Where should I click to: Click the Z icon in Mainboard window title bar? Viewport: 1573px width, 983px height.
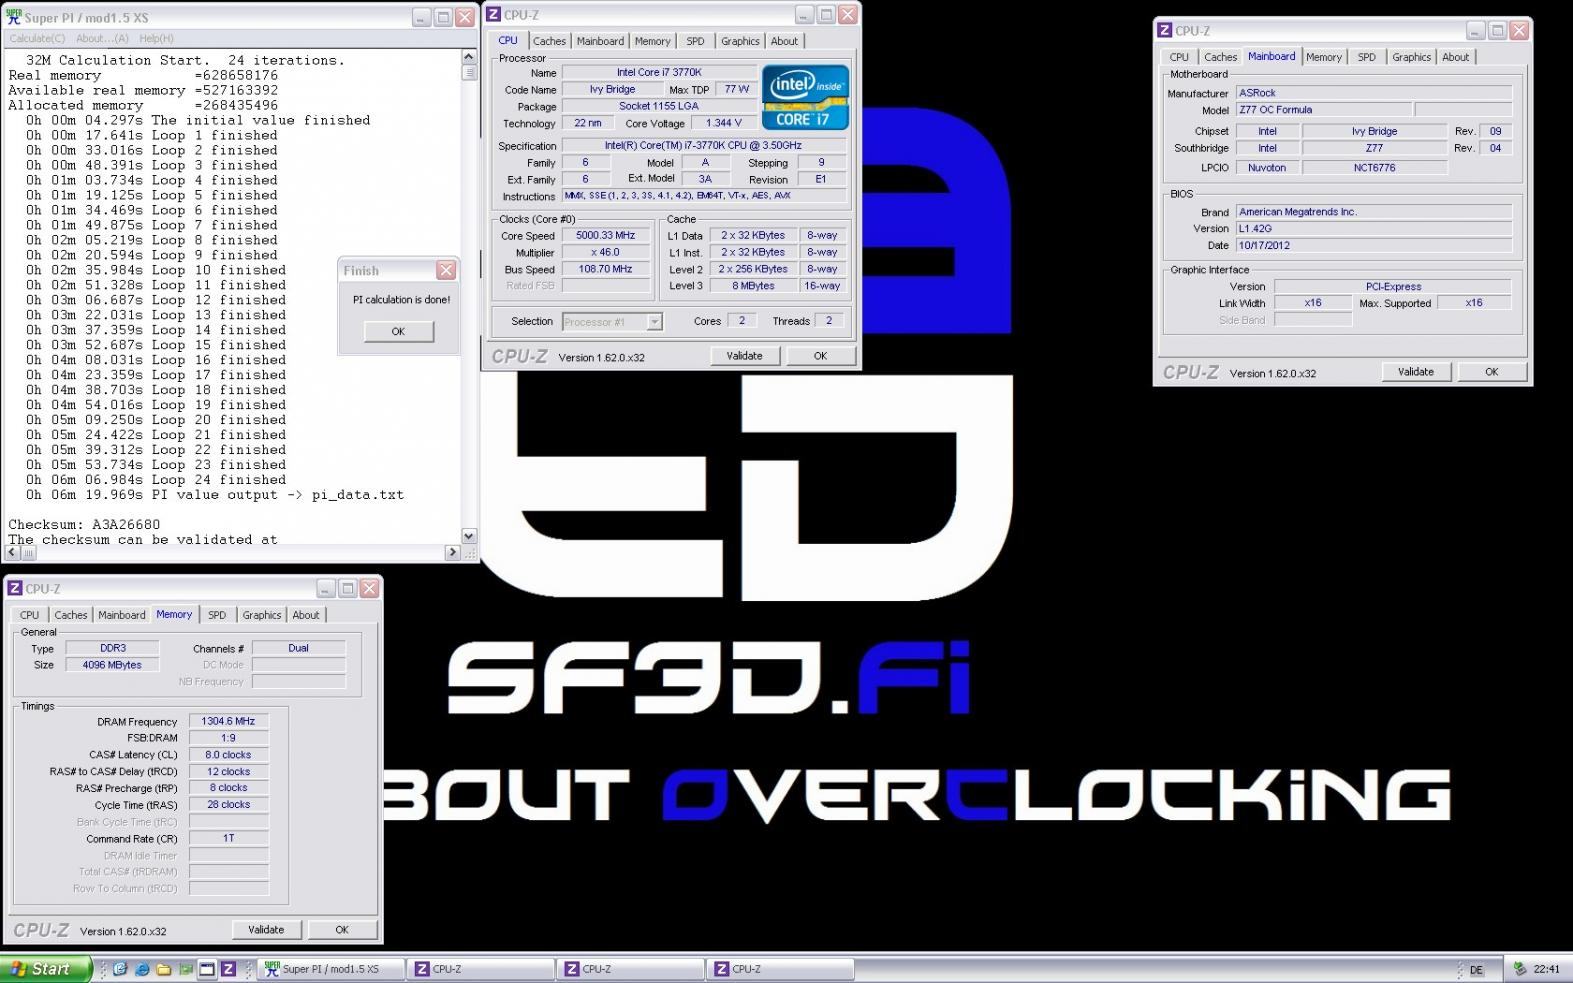(1164, 31)
